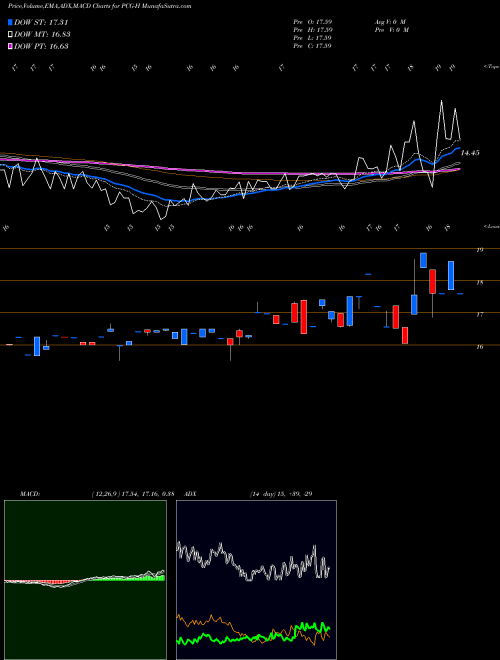Click the MACD panel heading
This screenshot has width=500, height=660.
point(29,494)
